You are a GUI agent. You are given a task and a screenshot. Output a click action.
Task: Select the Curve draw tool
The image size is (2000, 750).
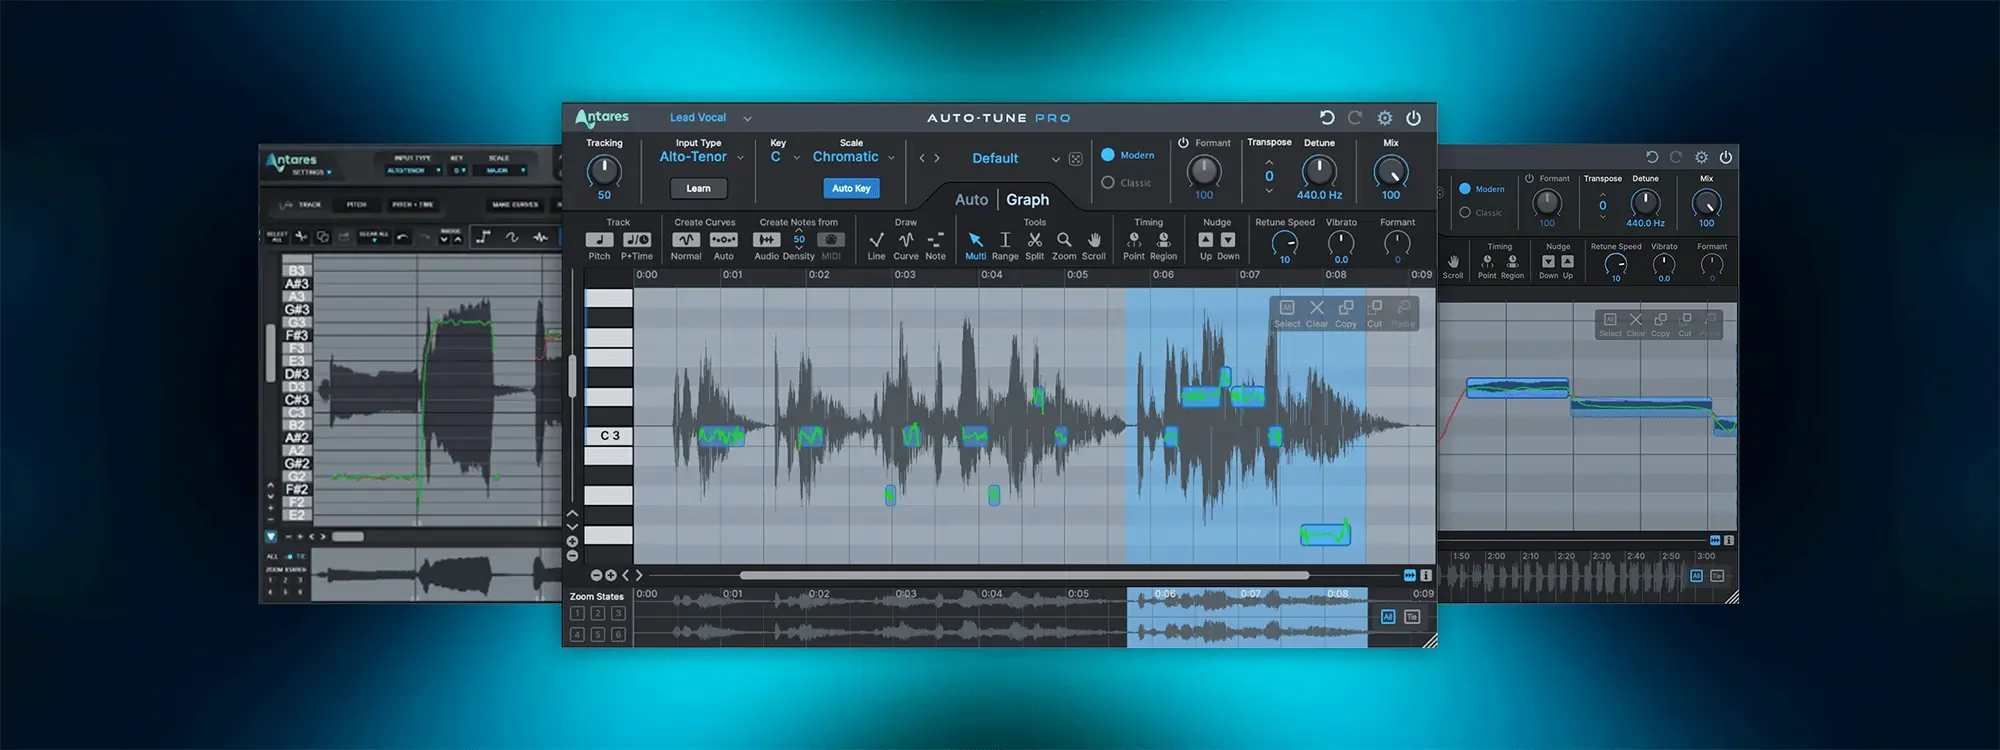(906, 240)
